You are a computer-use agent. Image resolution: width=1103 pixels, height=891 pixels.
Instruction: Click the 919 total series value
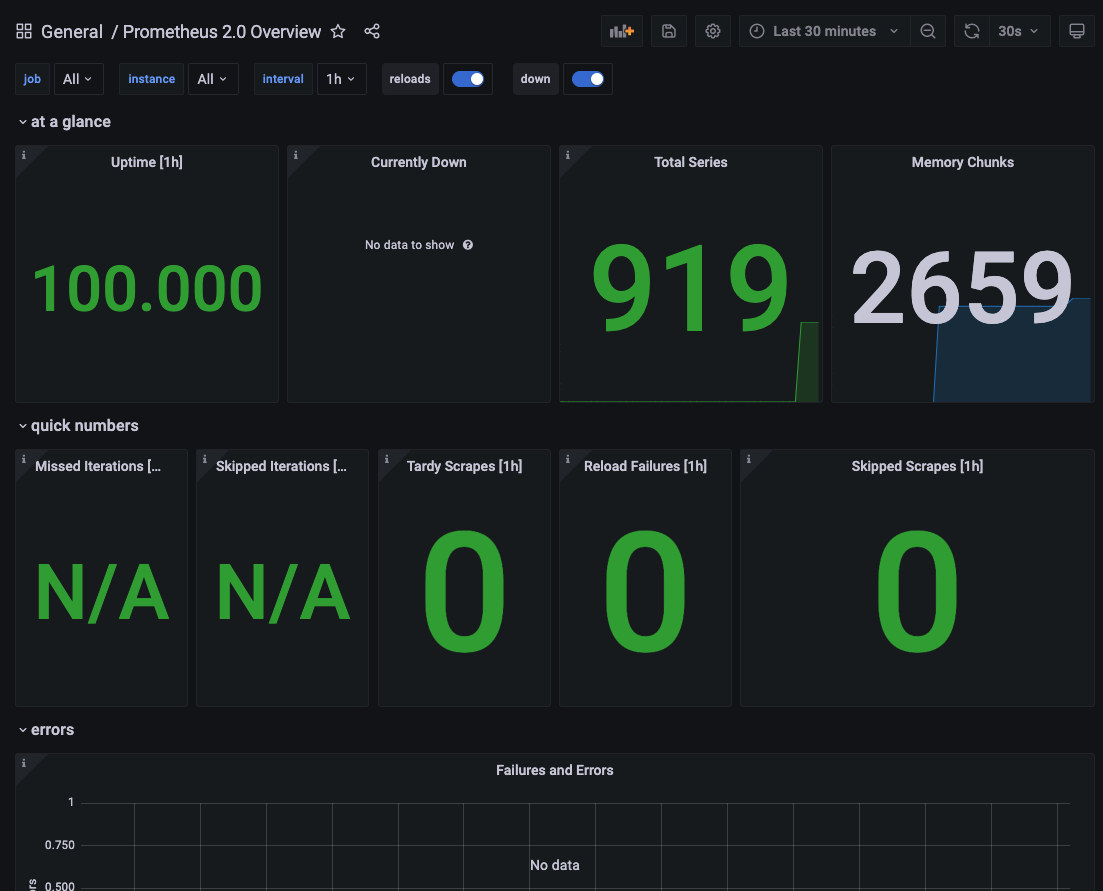pyautogui.click(x=690, y=287)
